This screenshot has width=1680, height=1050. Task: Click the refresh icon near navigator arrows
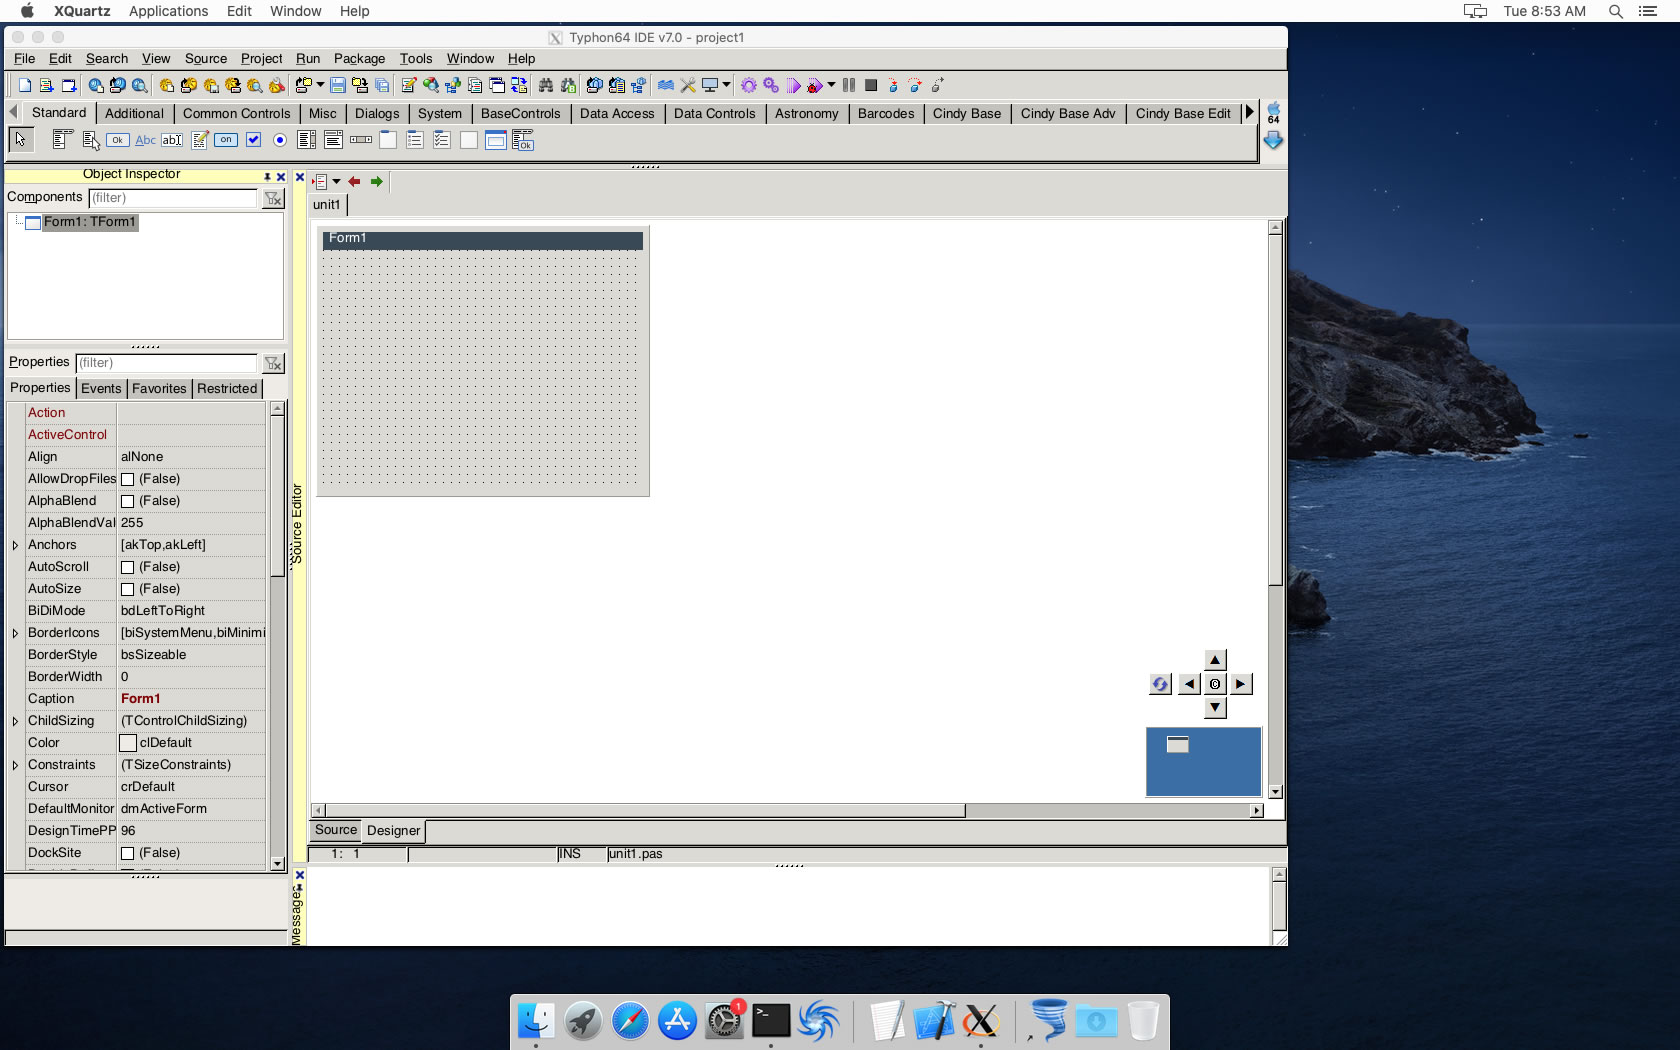pyautogui.click(x=1160, y=684)
